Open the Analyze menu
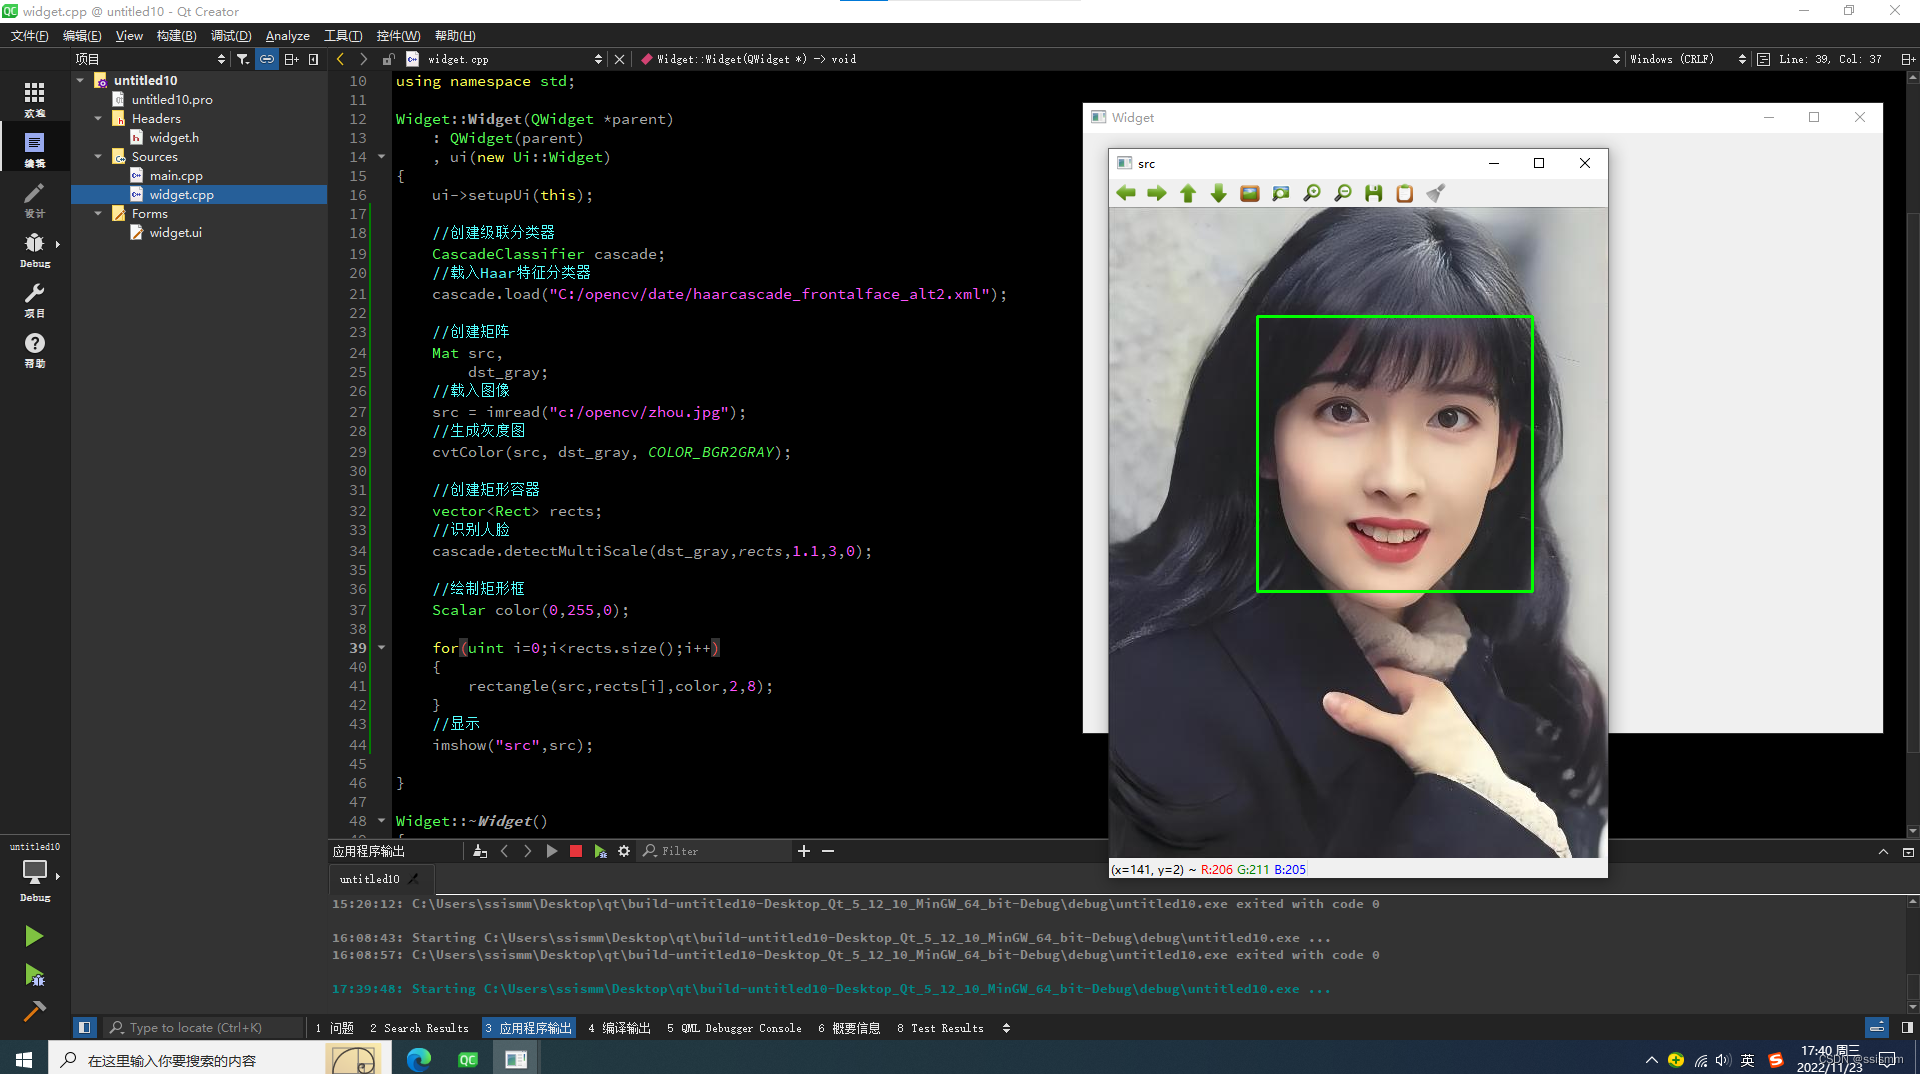This screenshot has height=1074, width=1920. click(287, 35)
